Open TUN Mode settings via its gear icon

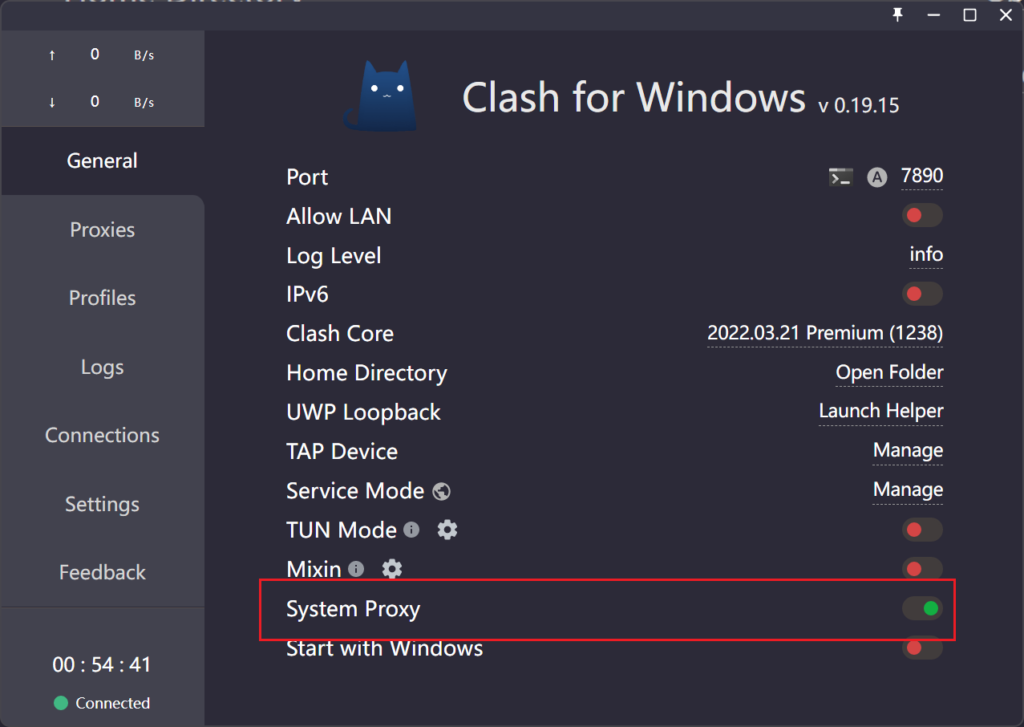coord(447,530)
